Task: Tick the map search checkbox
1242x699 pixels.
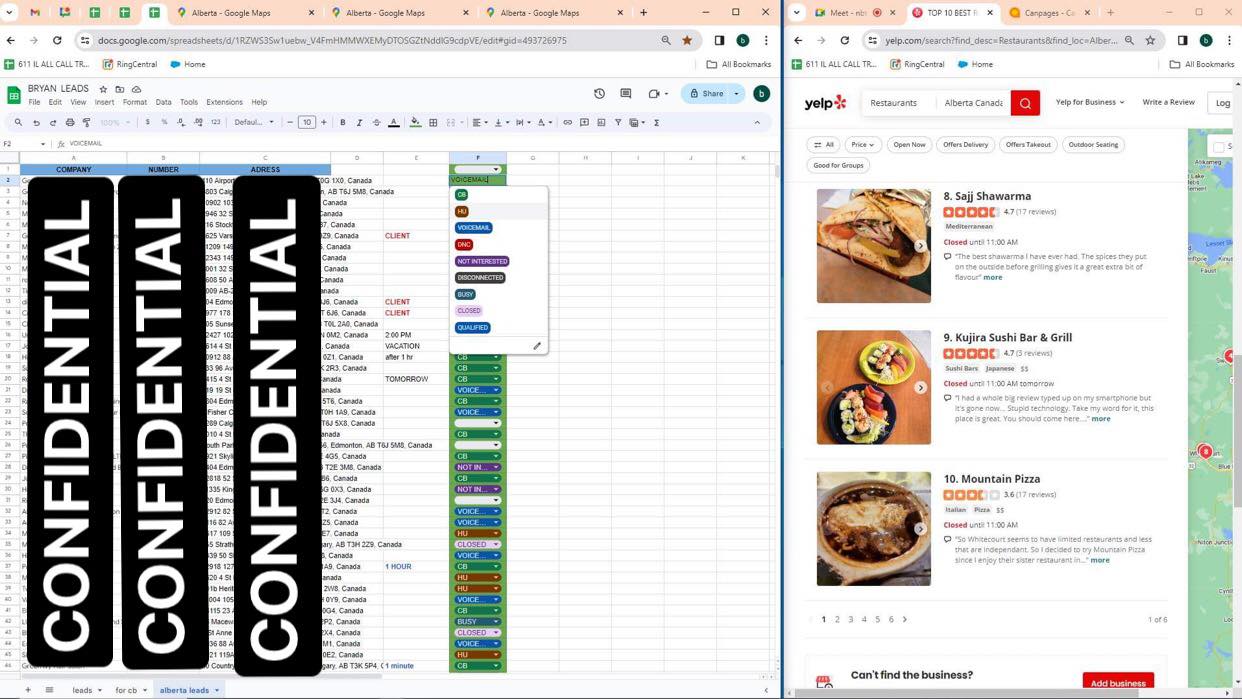Action: click(x=1218, y=147)
